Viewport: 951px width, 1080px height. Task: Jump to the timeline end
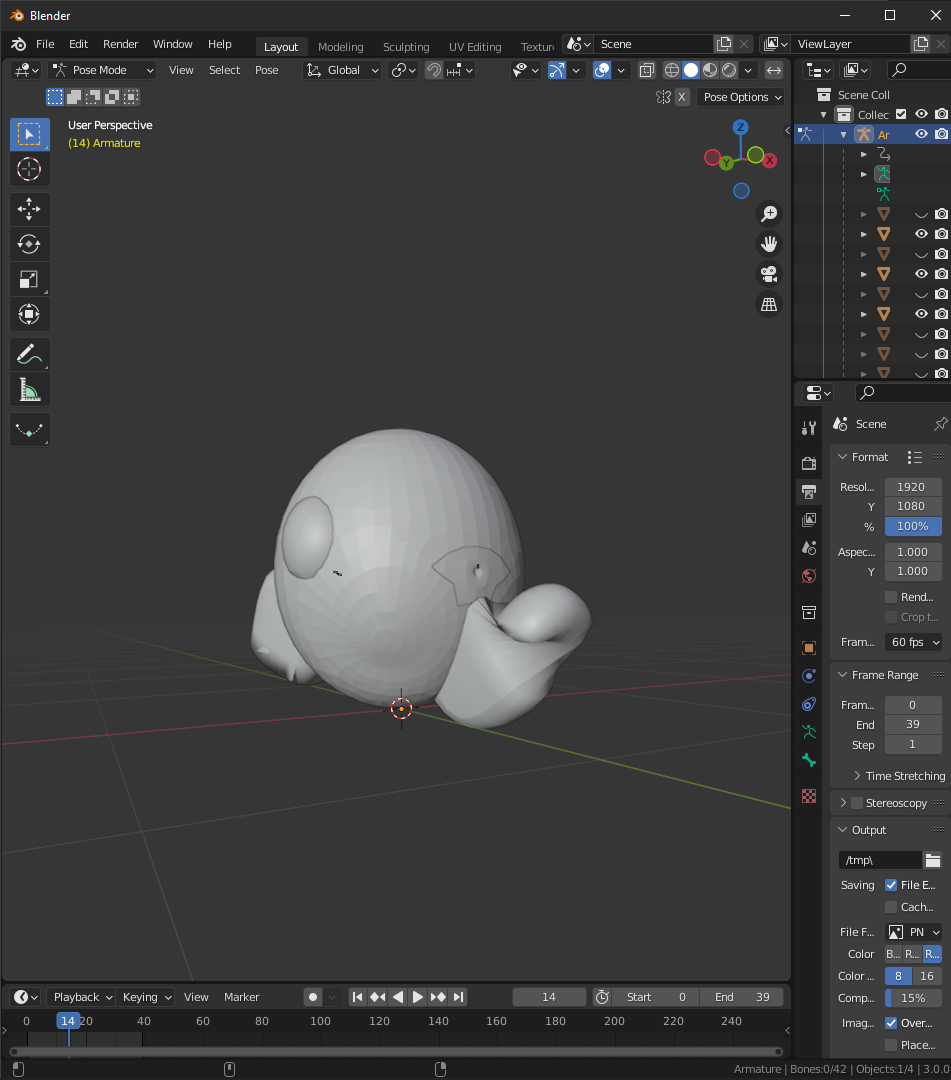[458, 997]
